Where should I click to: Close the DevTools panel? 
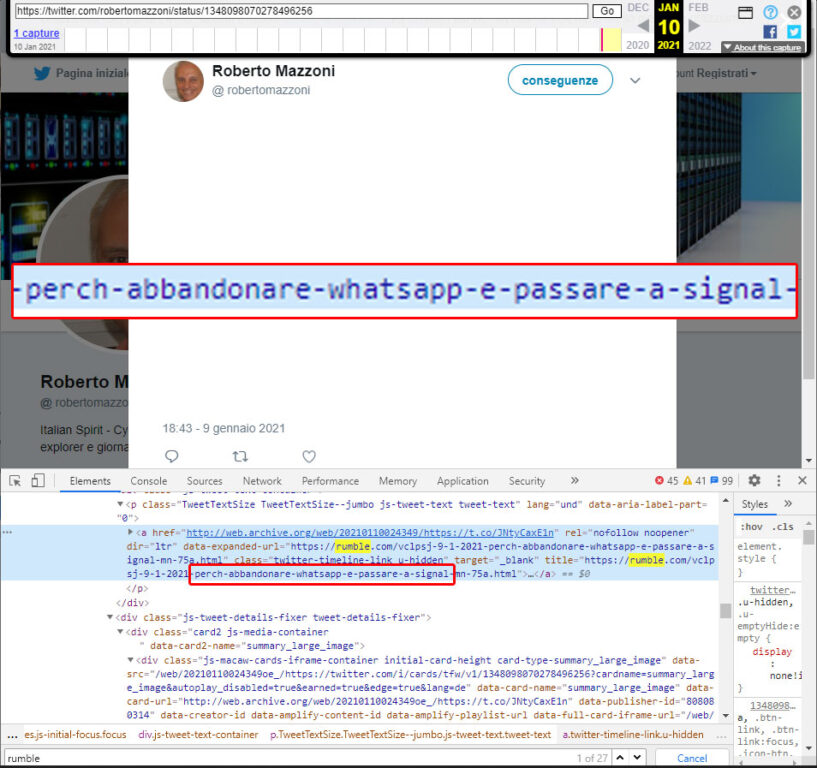pos(802,480)
